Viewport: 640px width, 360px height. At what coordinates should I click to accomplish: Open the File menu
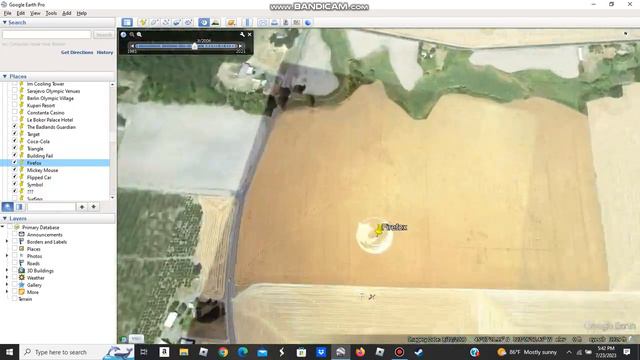8,13
